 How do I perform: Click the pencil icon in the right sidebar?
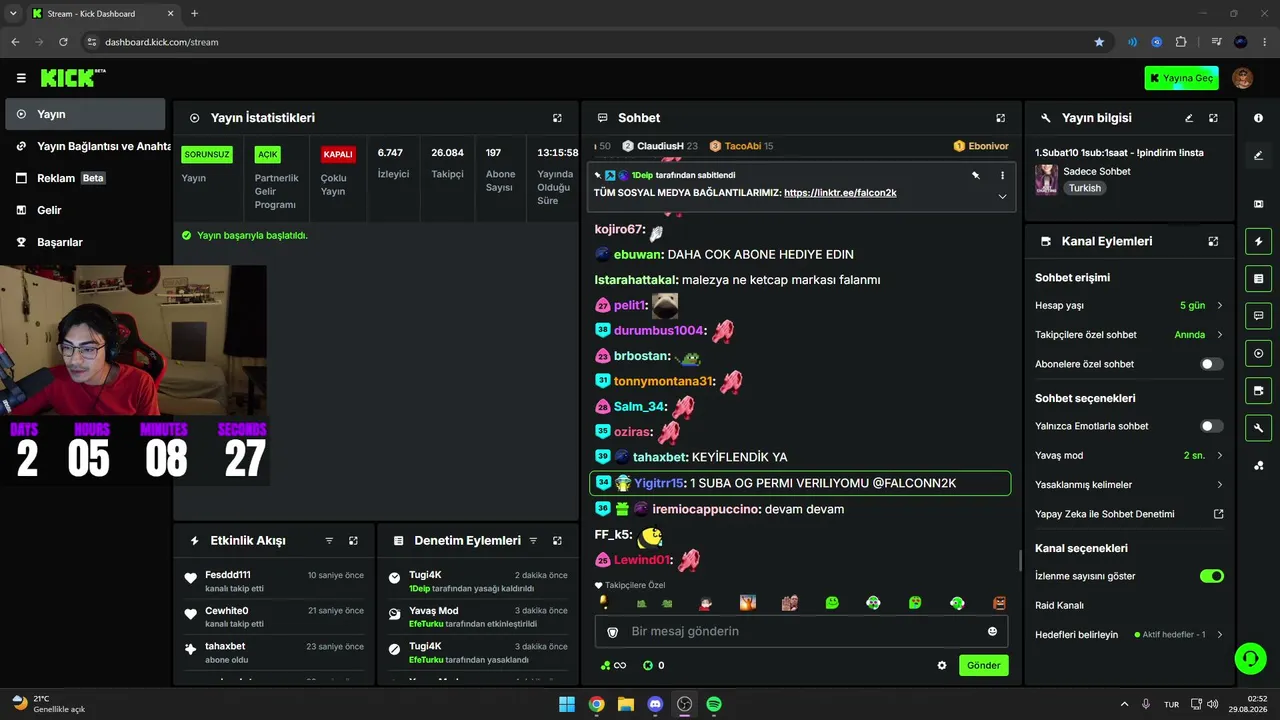coord(1258,156)
